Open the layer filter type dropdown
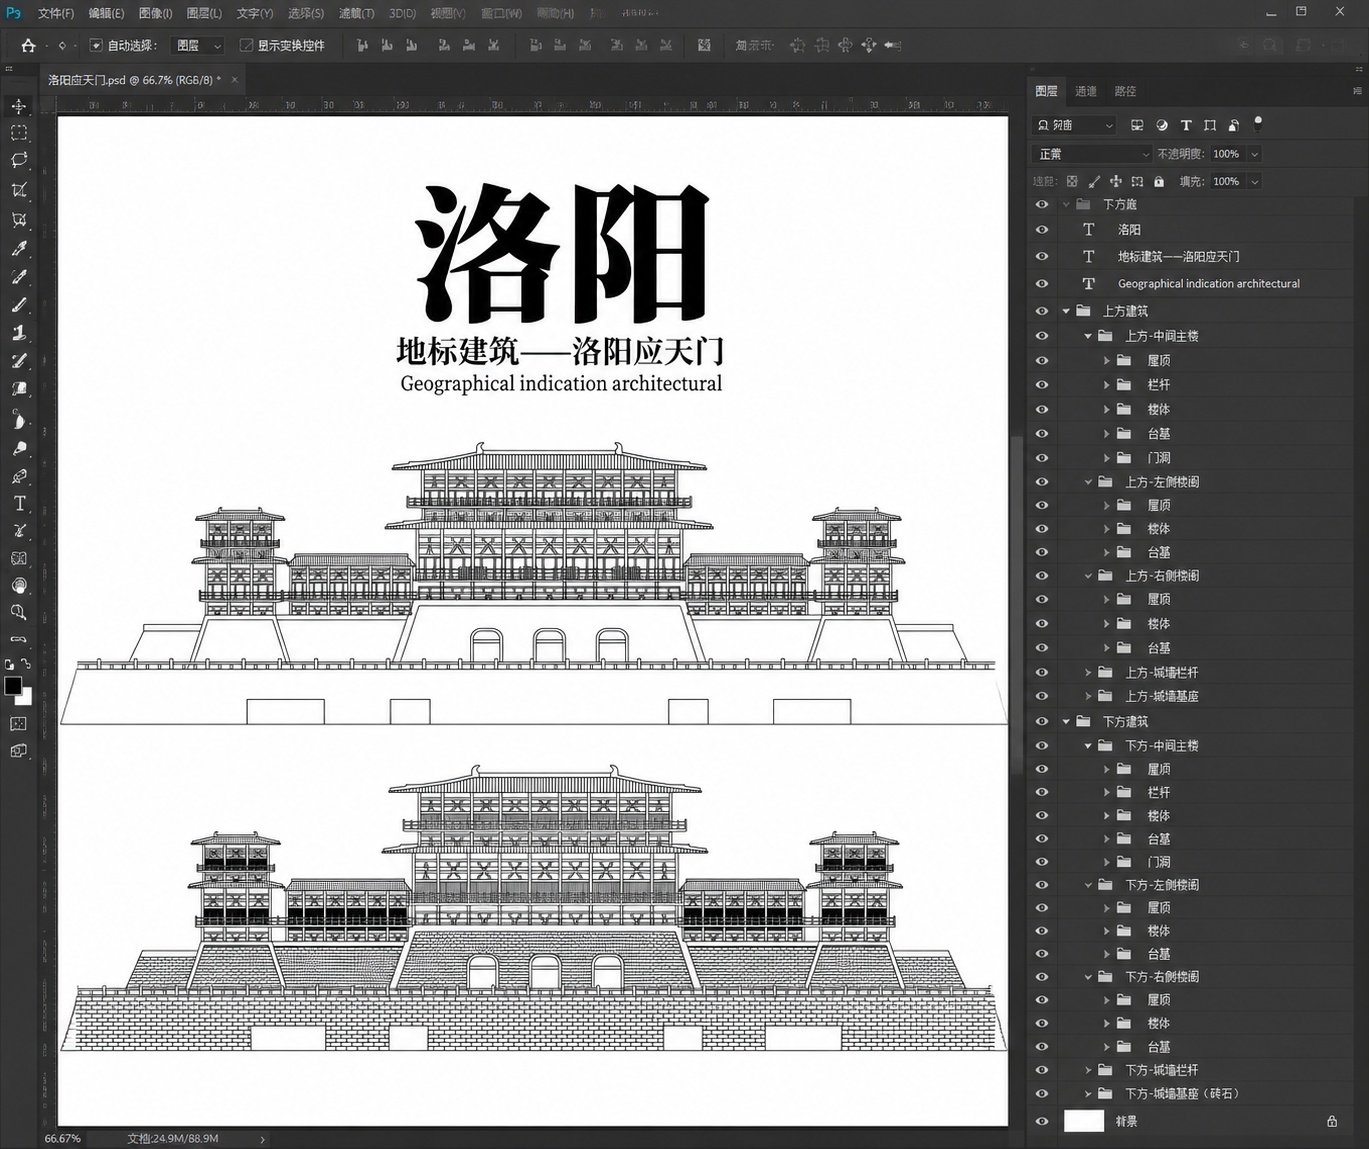The height and width of the screenshot is (1149, 1369). [x=1074, y=125]
